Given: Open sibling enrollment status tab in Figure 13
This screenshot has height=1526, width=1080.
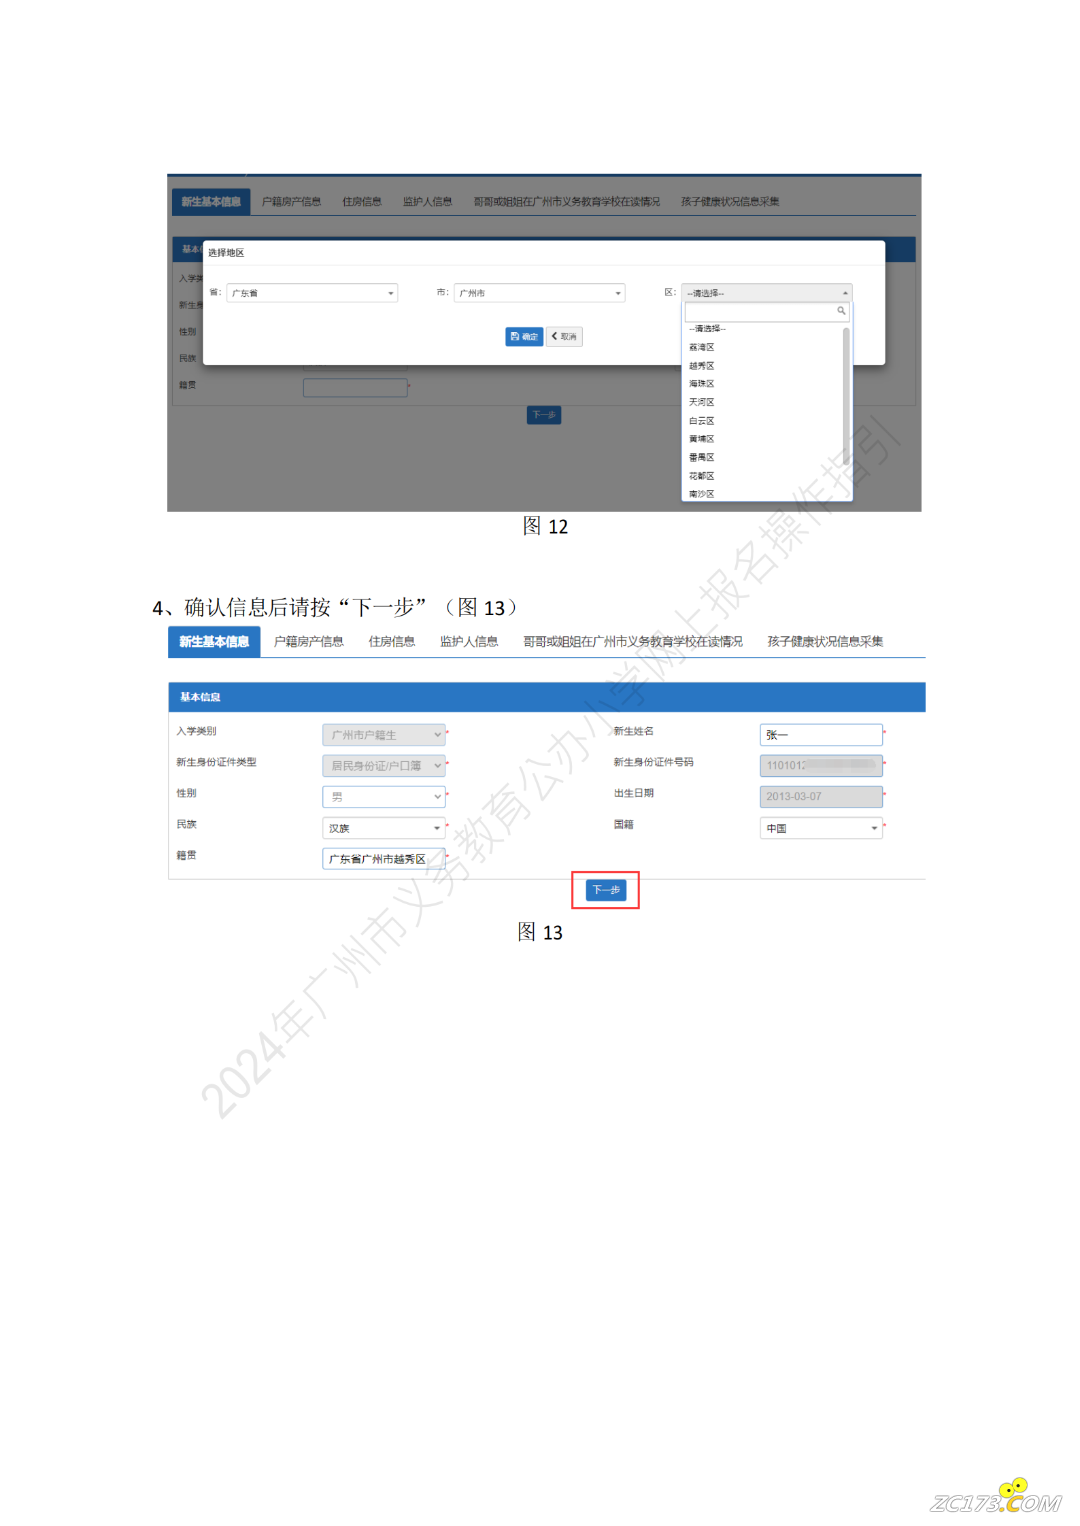Looking at the screenshot, I should (633, 642).
